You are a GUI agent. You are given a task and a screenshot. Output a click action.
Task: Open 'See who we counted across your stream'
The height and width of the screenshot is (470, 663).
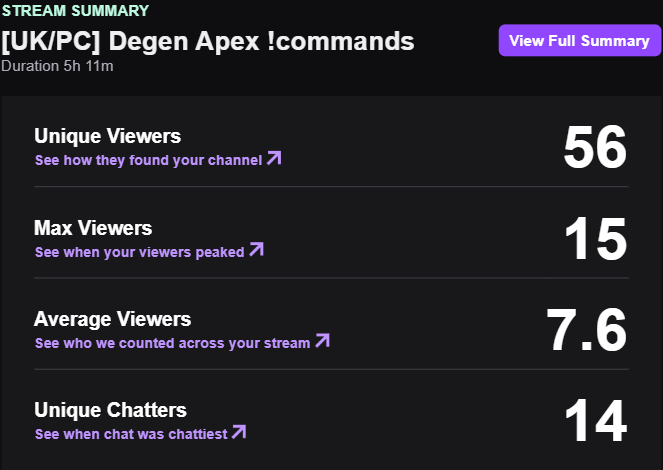(x=173, y=343)
